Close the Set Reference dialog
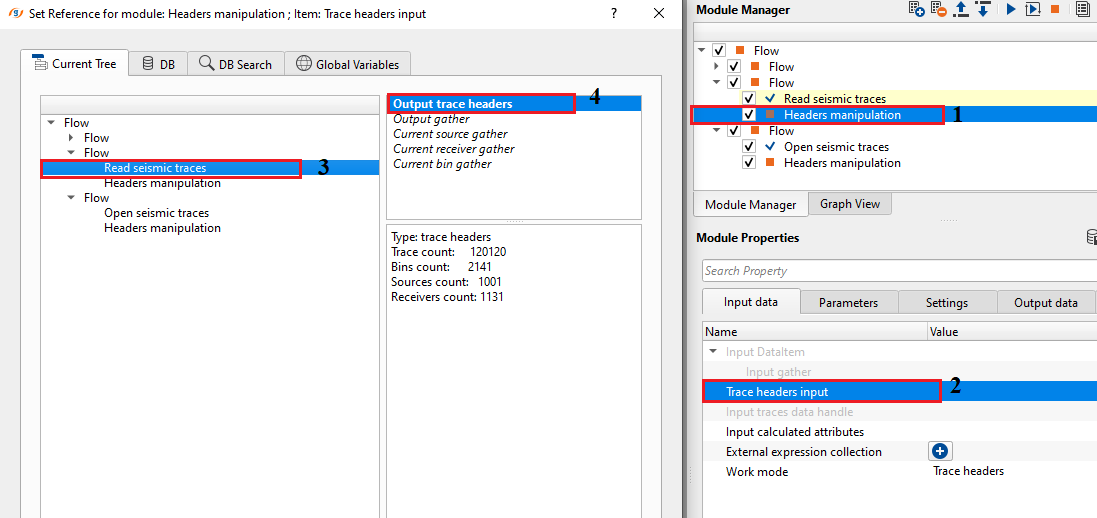 click(x=658, y=13)
